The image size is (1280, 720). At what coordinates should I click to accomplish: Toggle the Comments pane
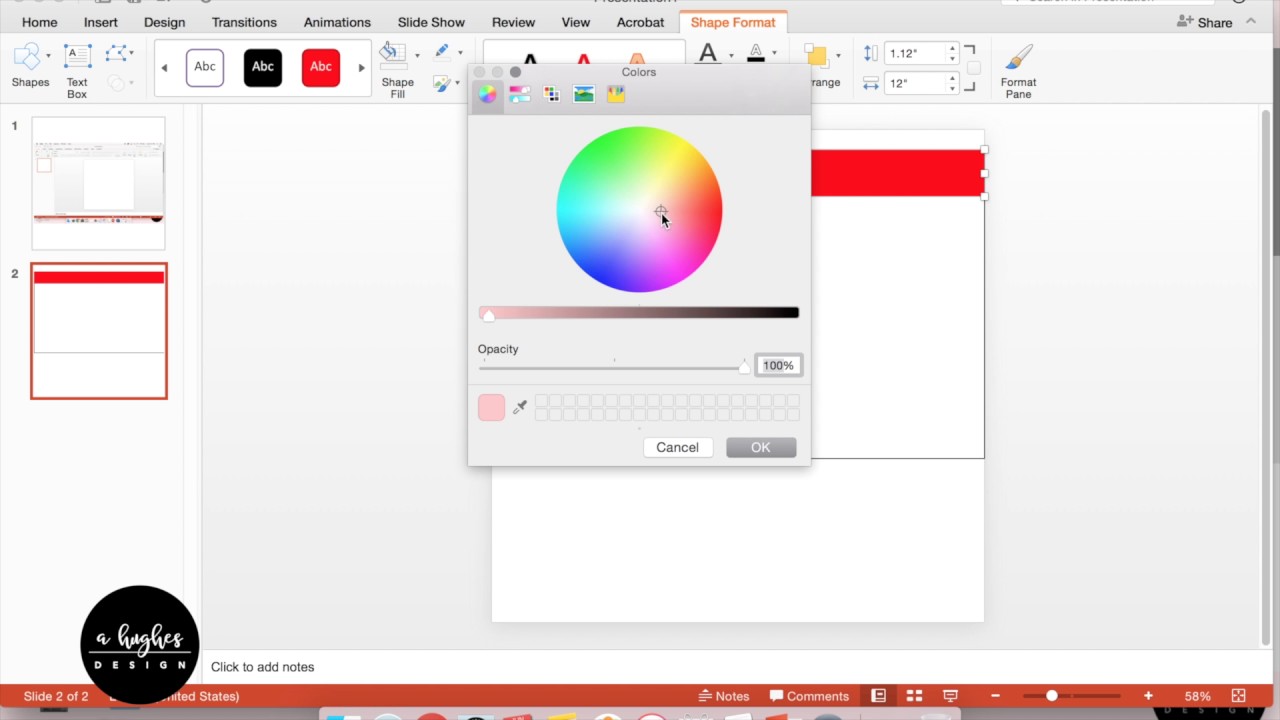pos(809,695)
